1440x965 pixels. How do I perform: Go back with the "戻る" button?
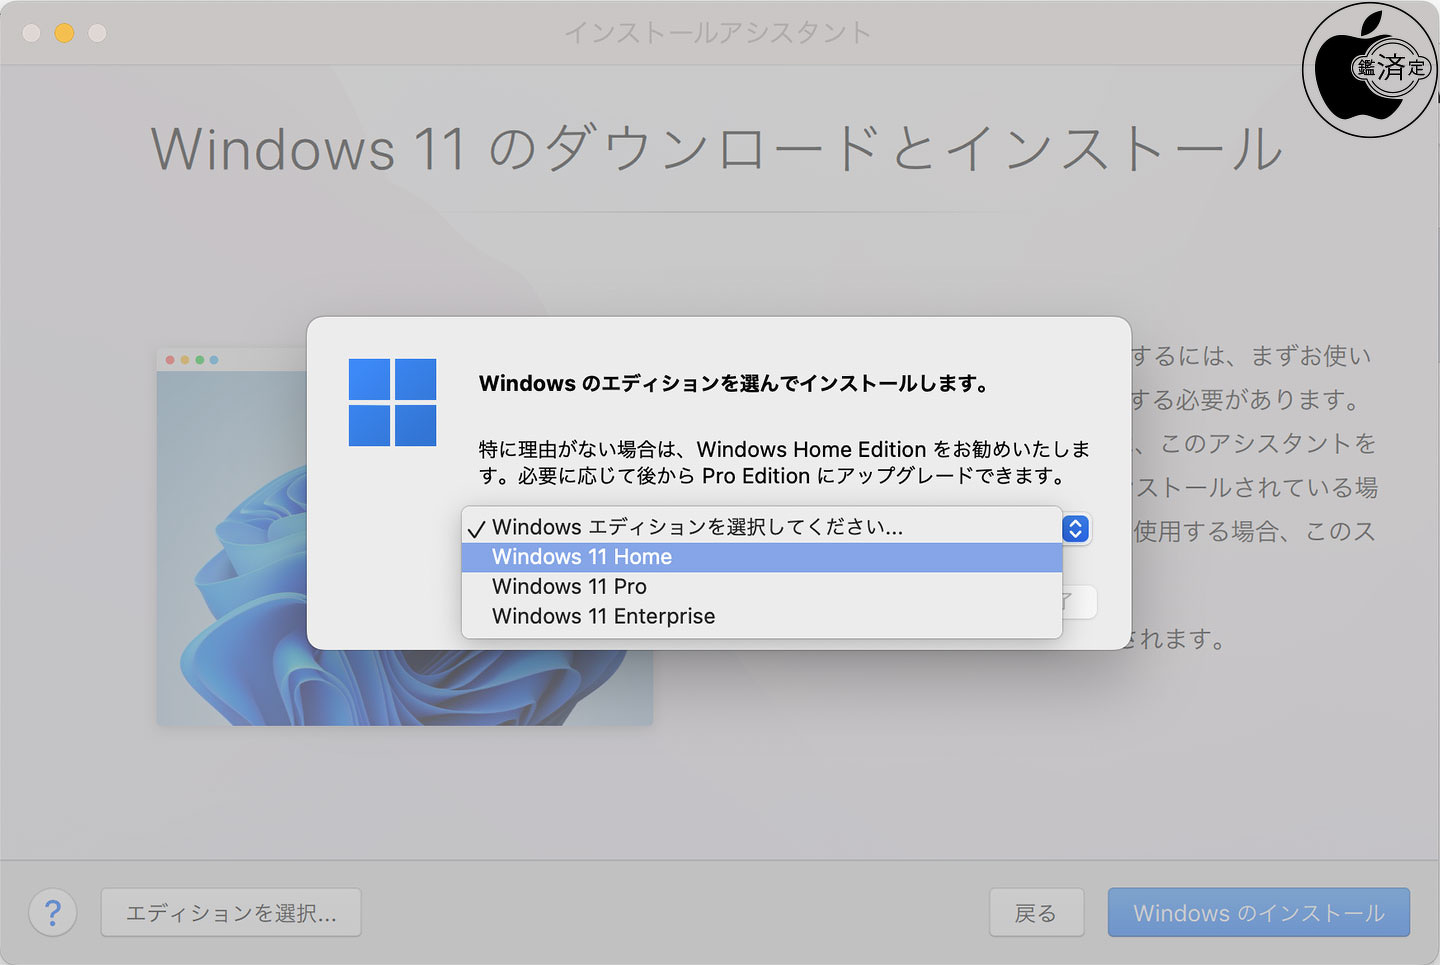1036,912
